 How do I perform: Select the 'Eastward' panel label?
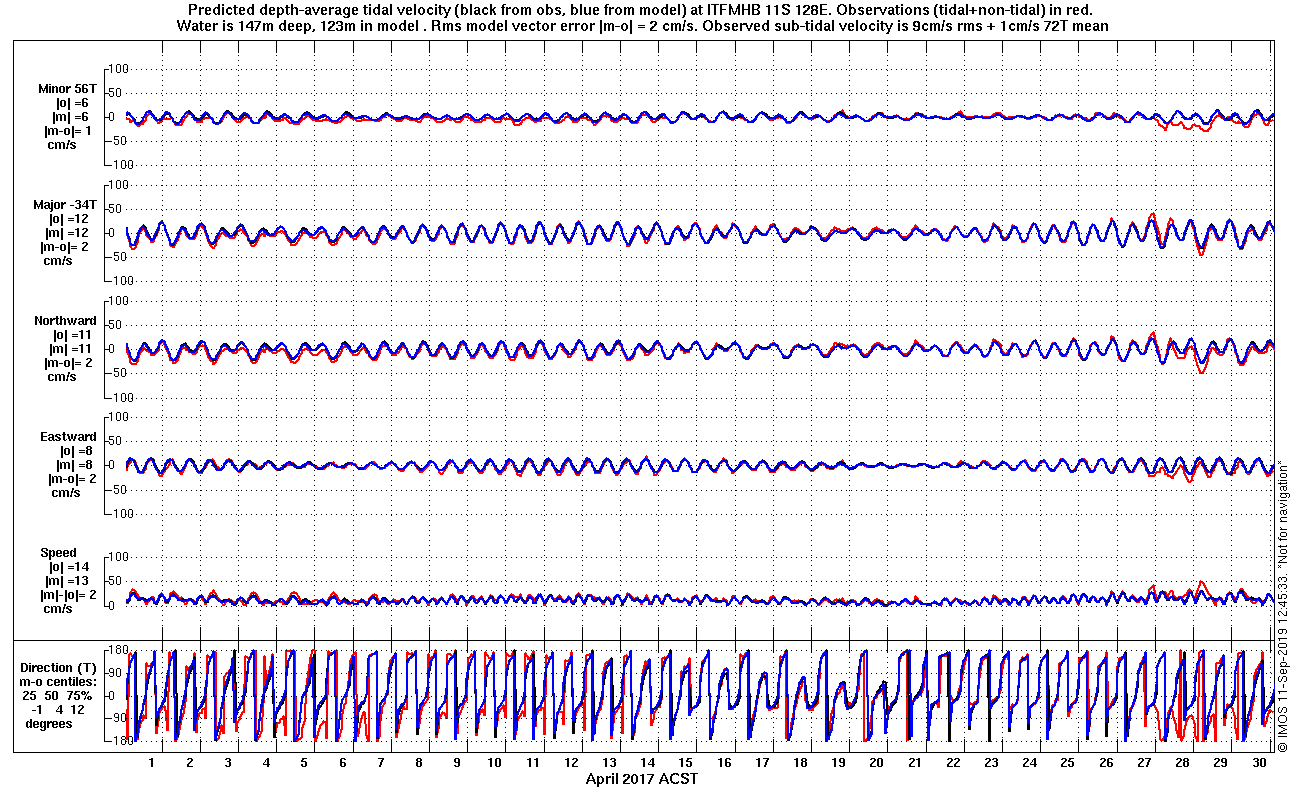(x=68, y=436)
